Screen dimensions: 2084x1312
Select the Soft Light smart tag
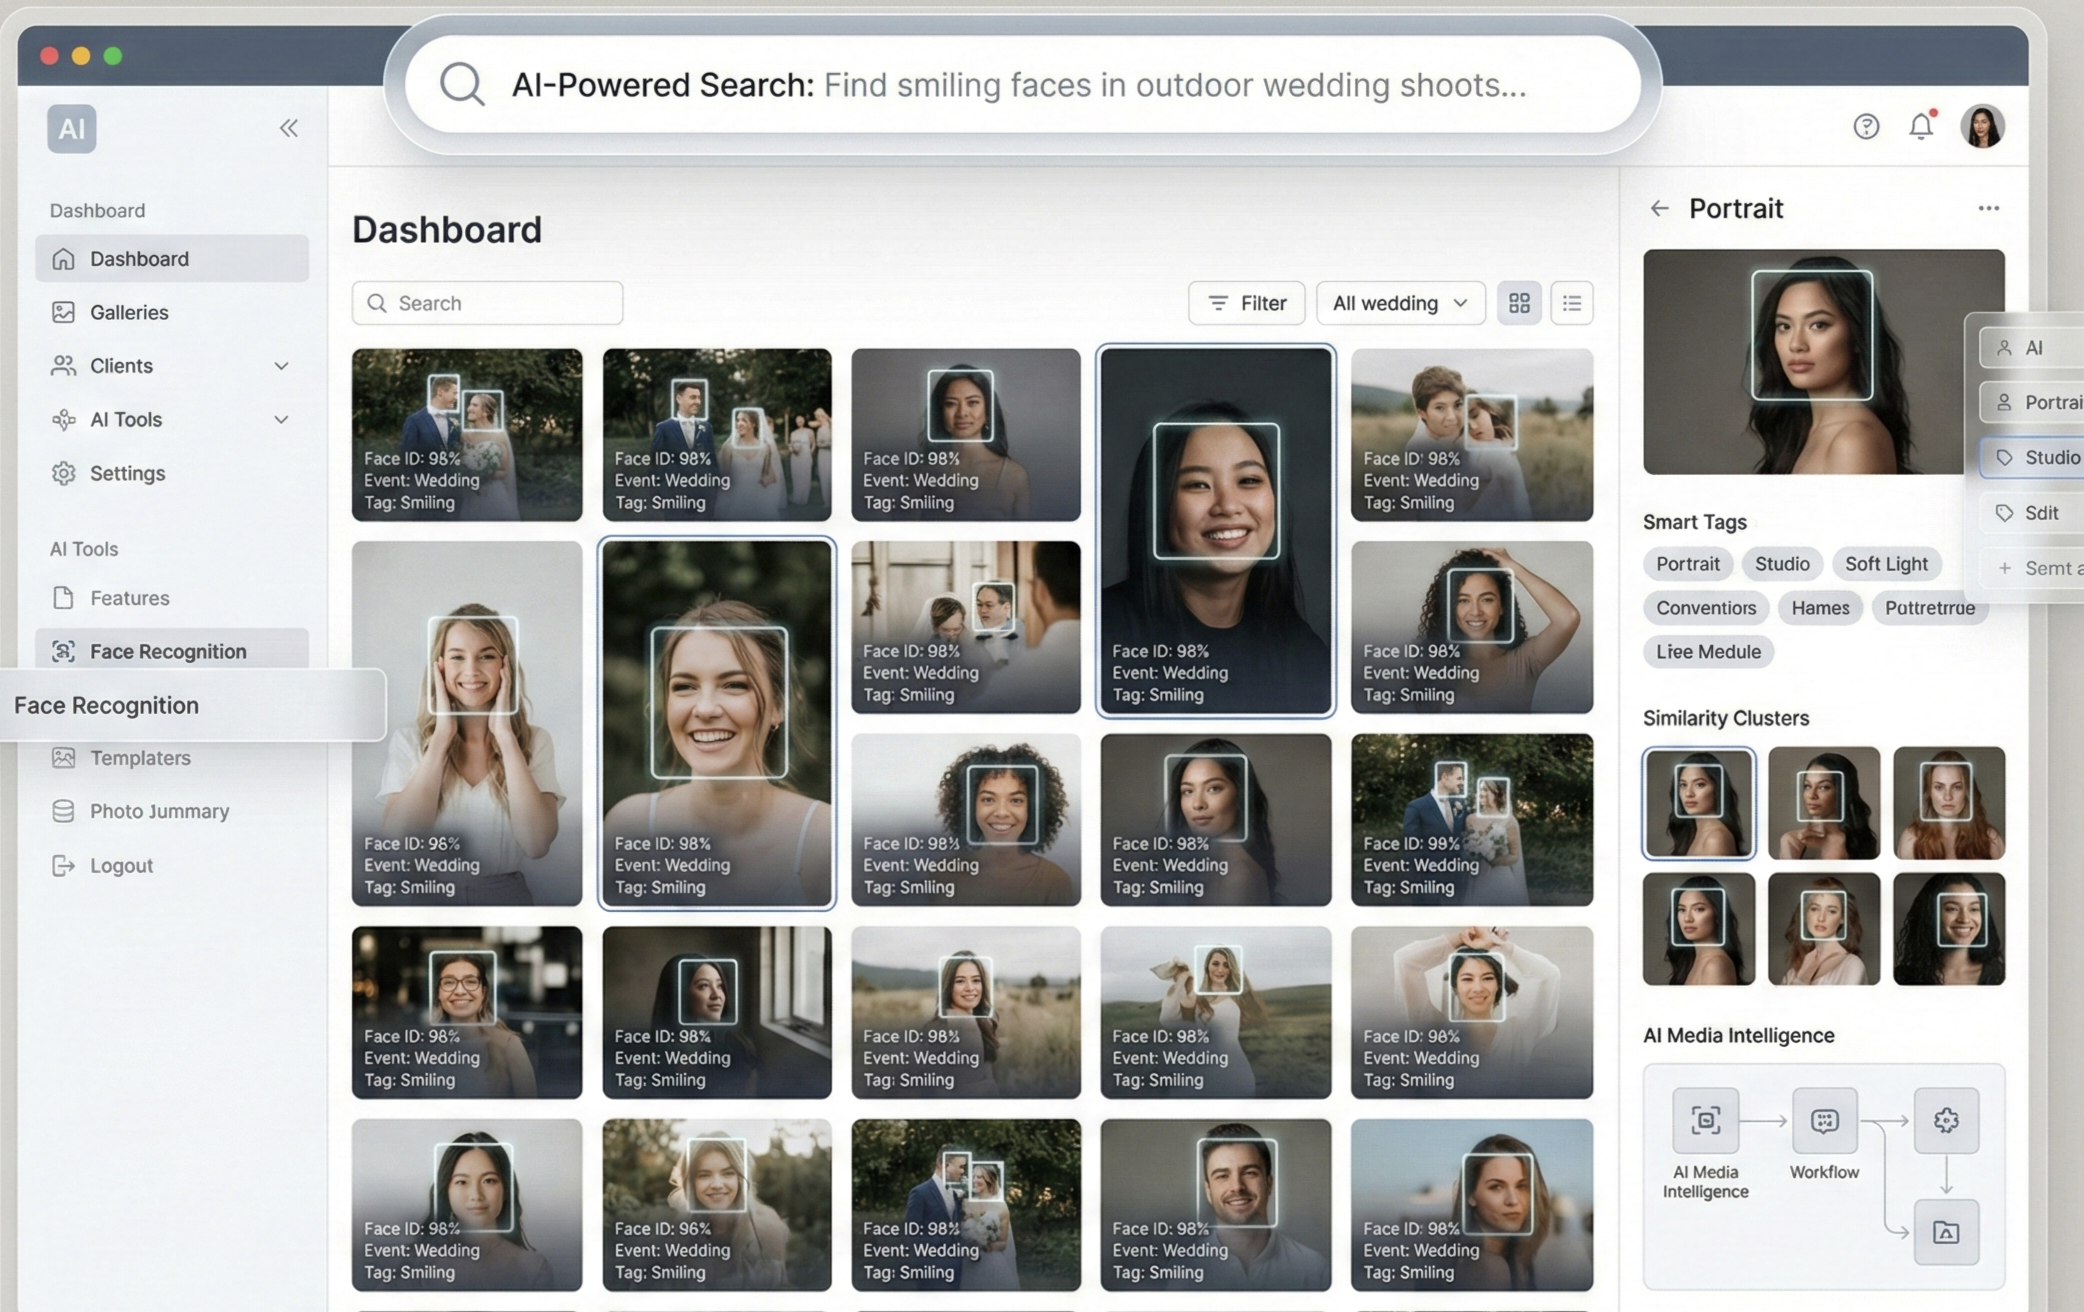[1886, 564]
